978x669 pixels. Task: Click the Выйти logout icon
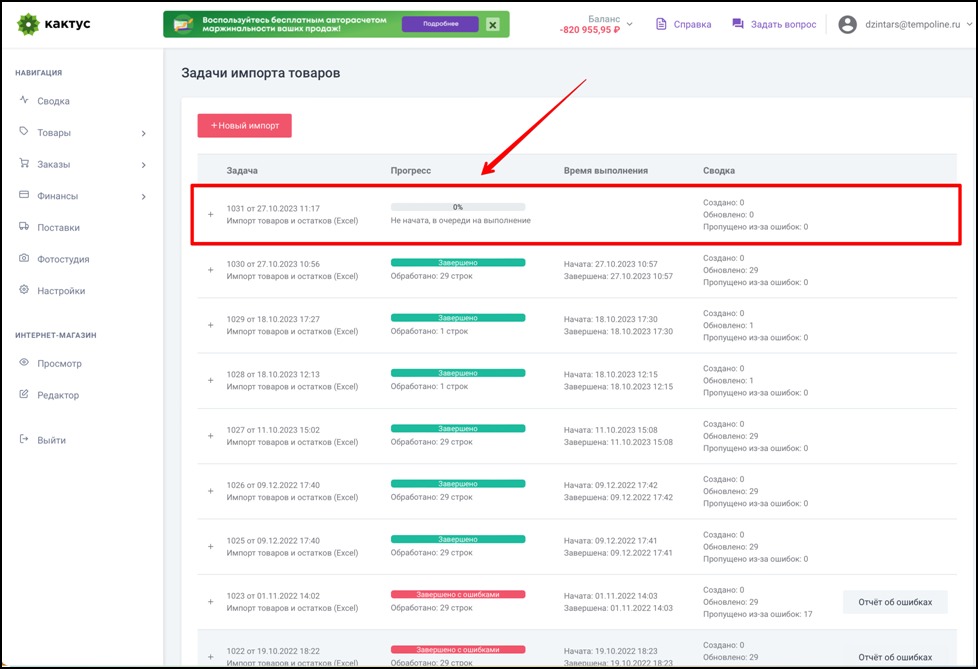(x=24, y=440)
